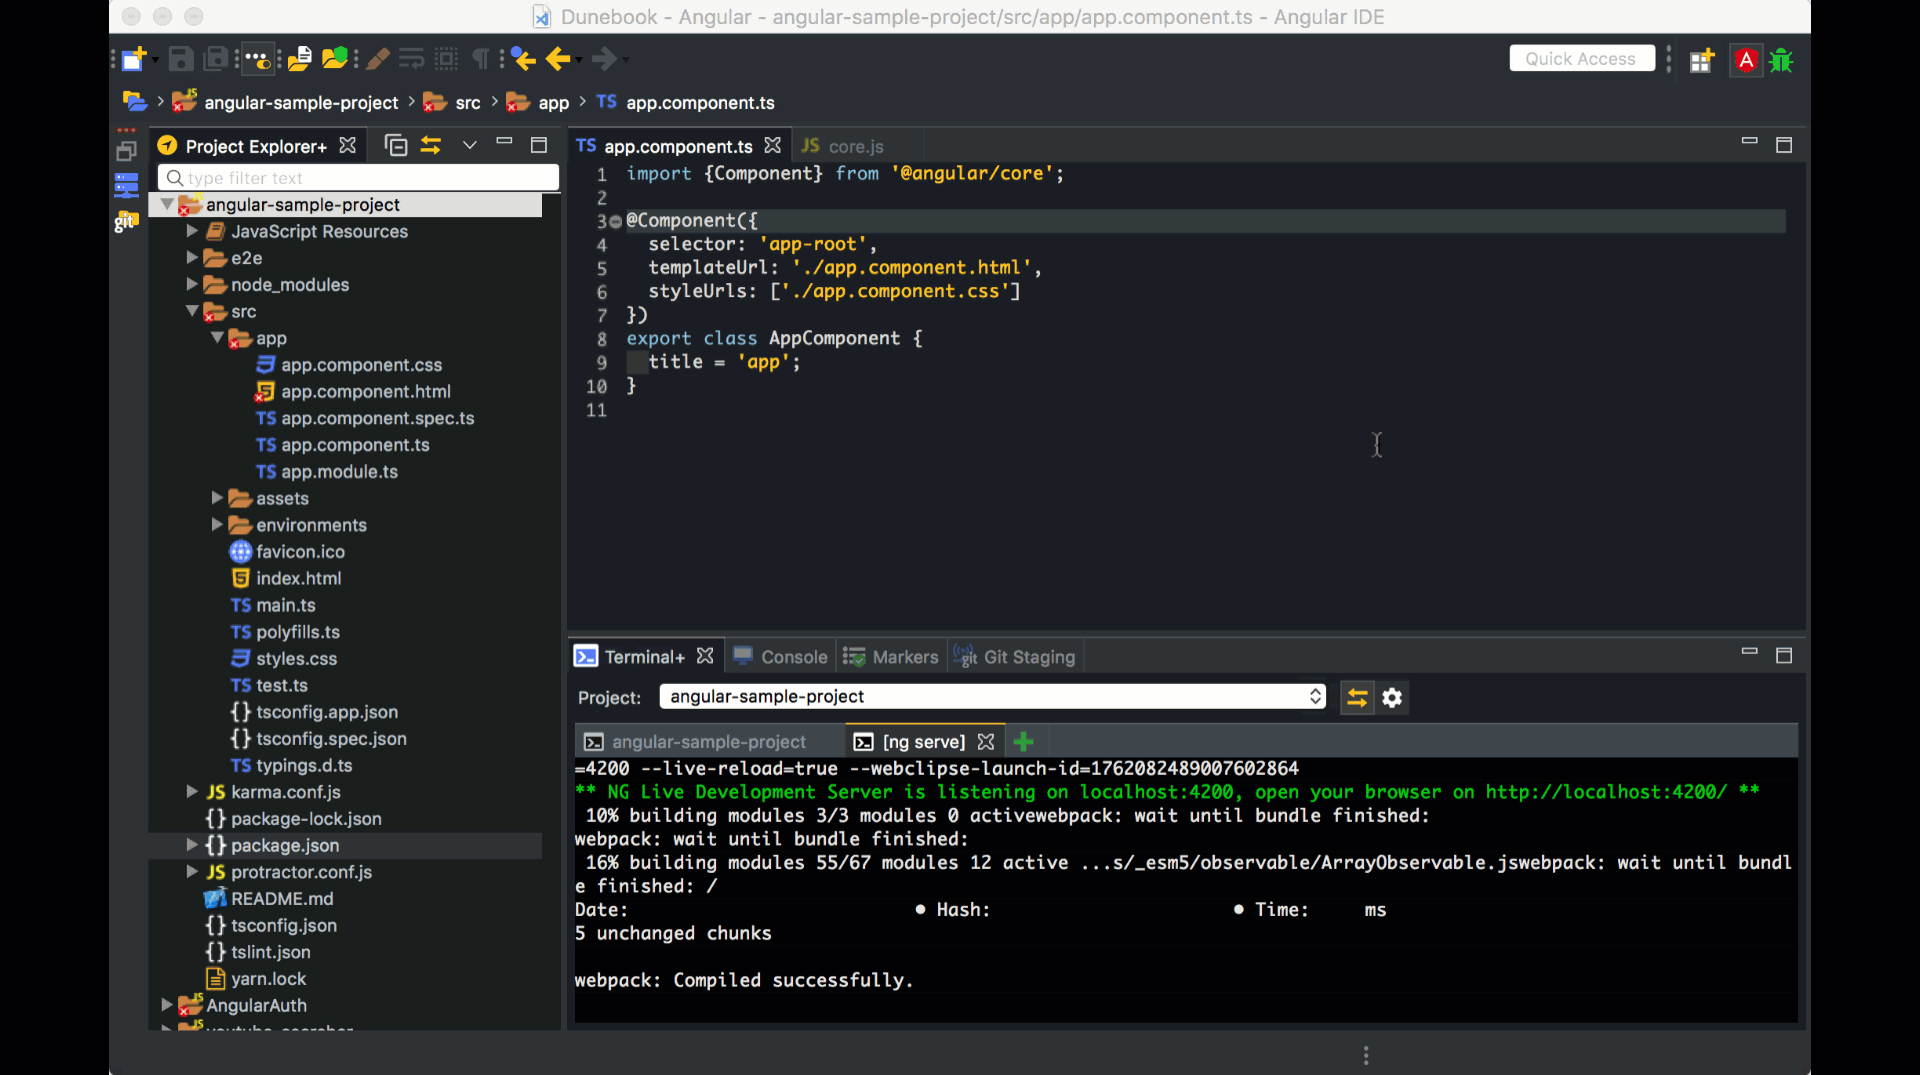Click the Open File folder icon
The height and width of the screenshot is (1075, 1920).
click(300, 60)
